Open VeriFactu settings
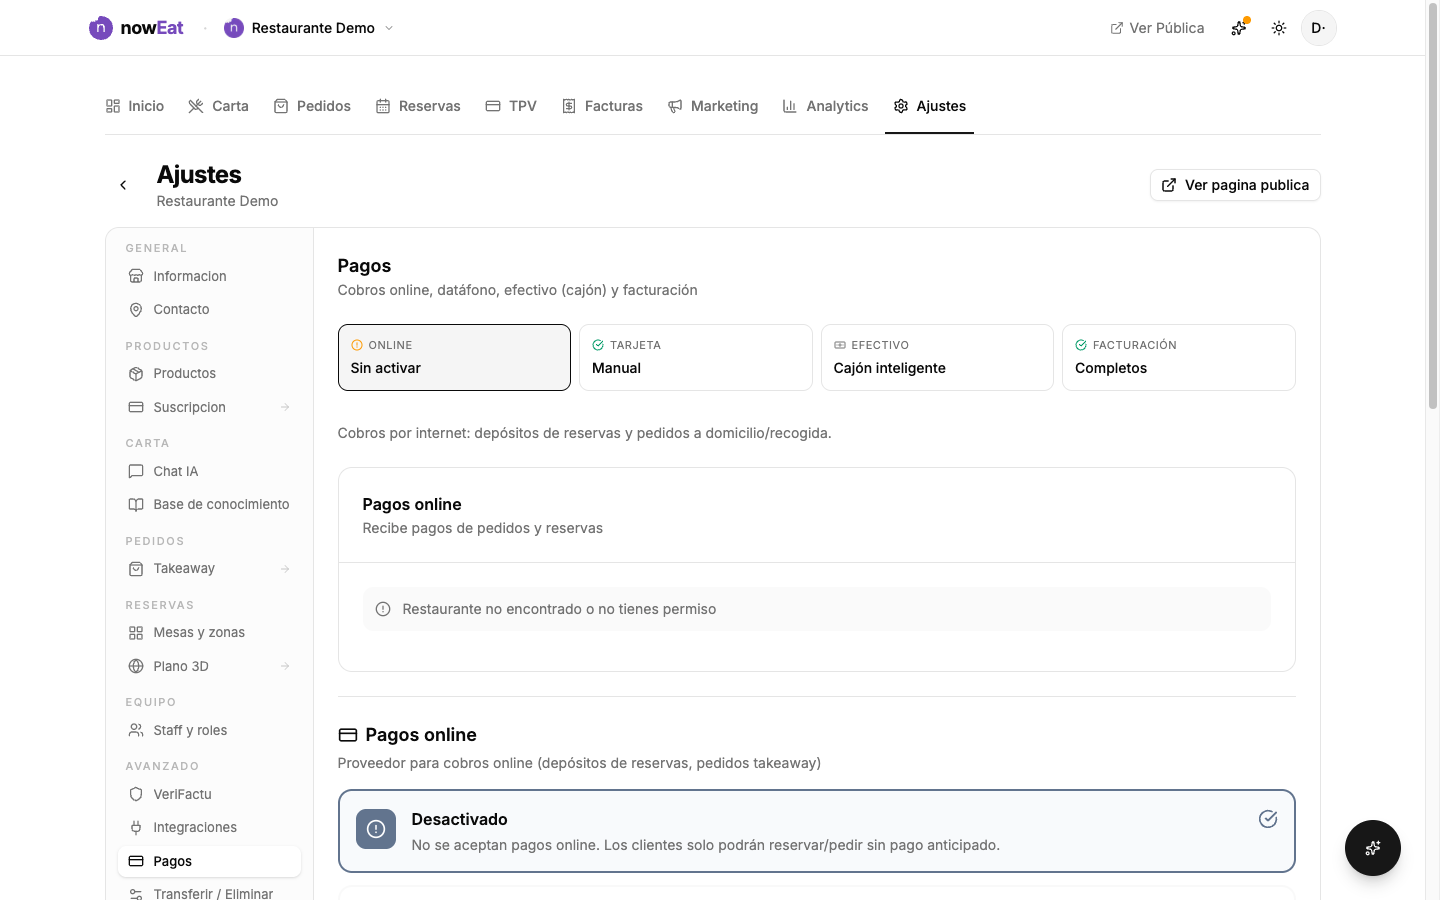Viewport: 1440px width, 900px height. pyautogui.click(x=209, y=794)
